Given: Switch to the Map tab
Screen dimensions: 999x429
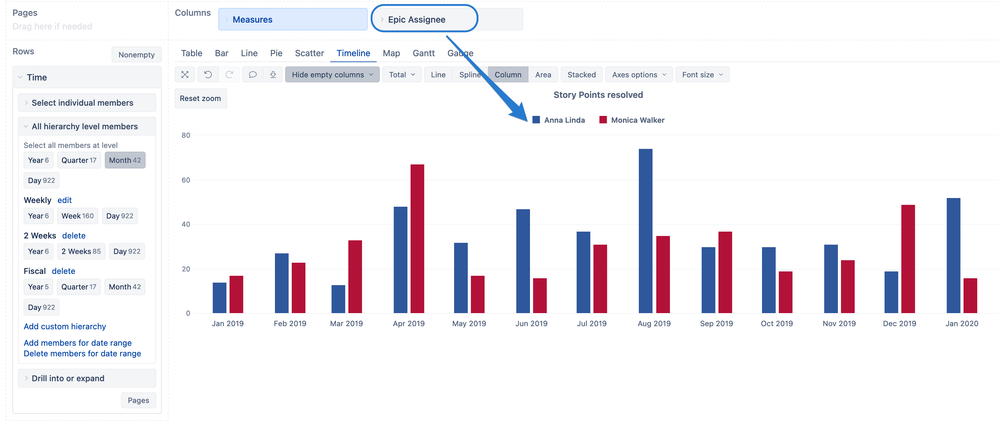Looking at the screenshot, I should coord(391,53).
